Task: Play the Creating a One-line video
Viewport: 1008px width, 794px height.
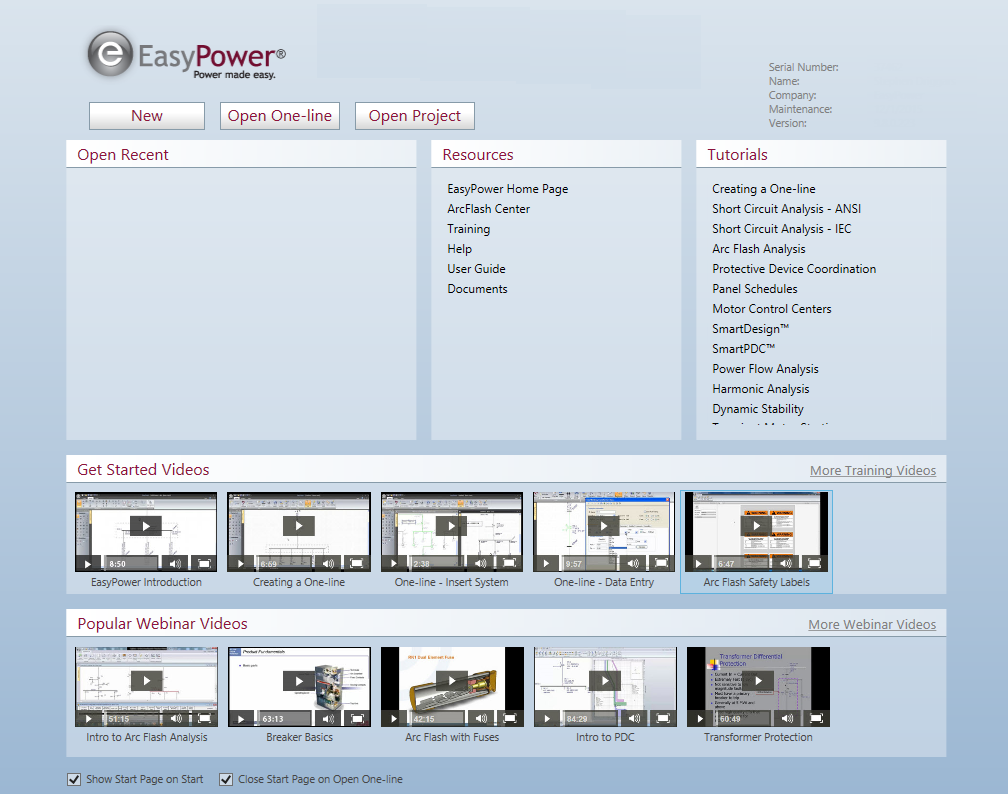Action: 298,526
